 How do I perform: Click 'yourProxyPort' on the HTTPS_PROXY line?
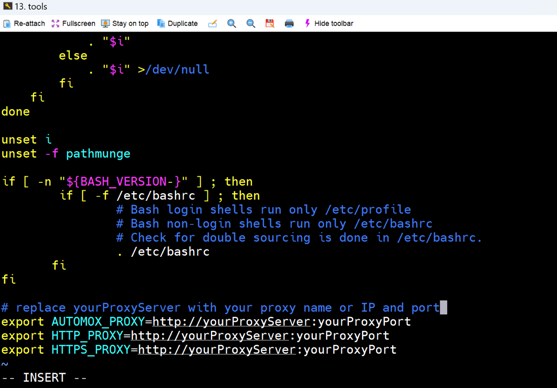(350, 350)
